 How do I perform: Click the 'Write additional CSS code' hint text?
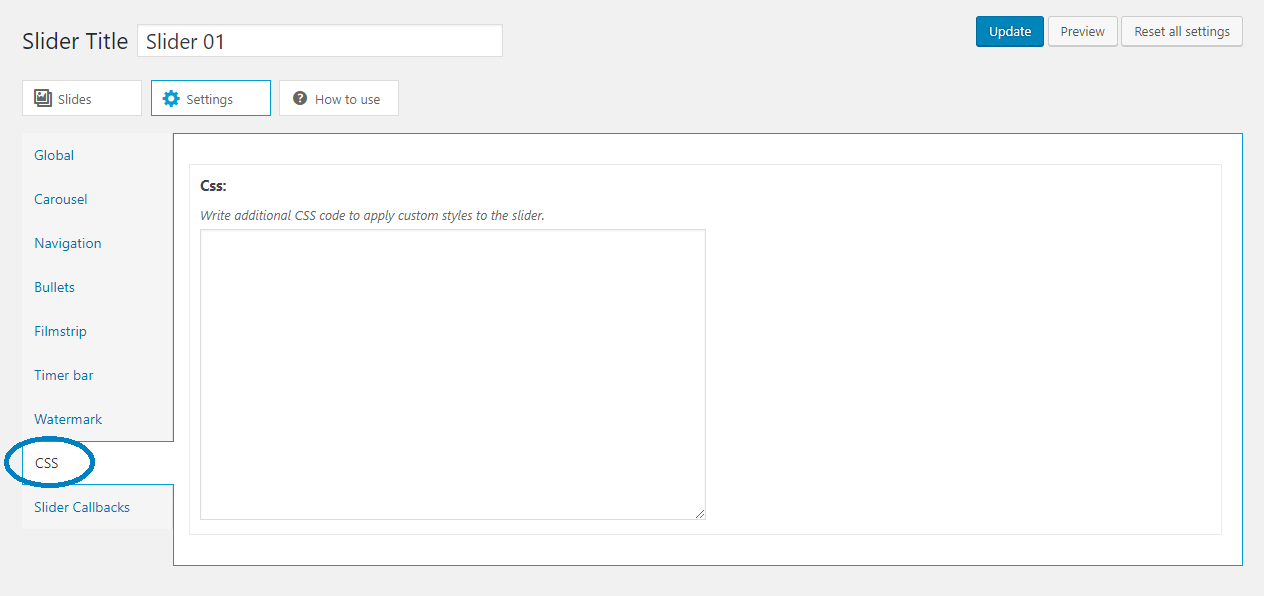coord(372,215)
